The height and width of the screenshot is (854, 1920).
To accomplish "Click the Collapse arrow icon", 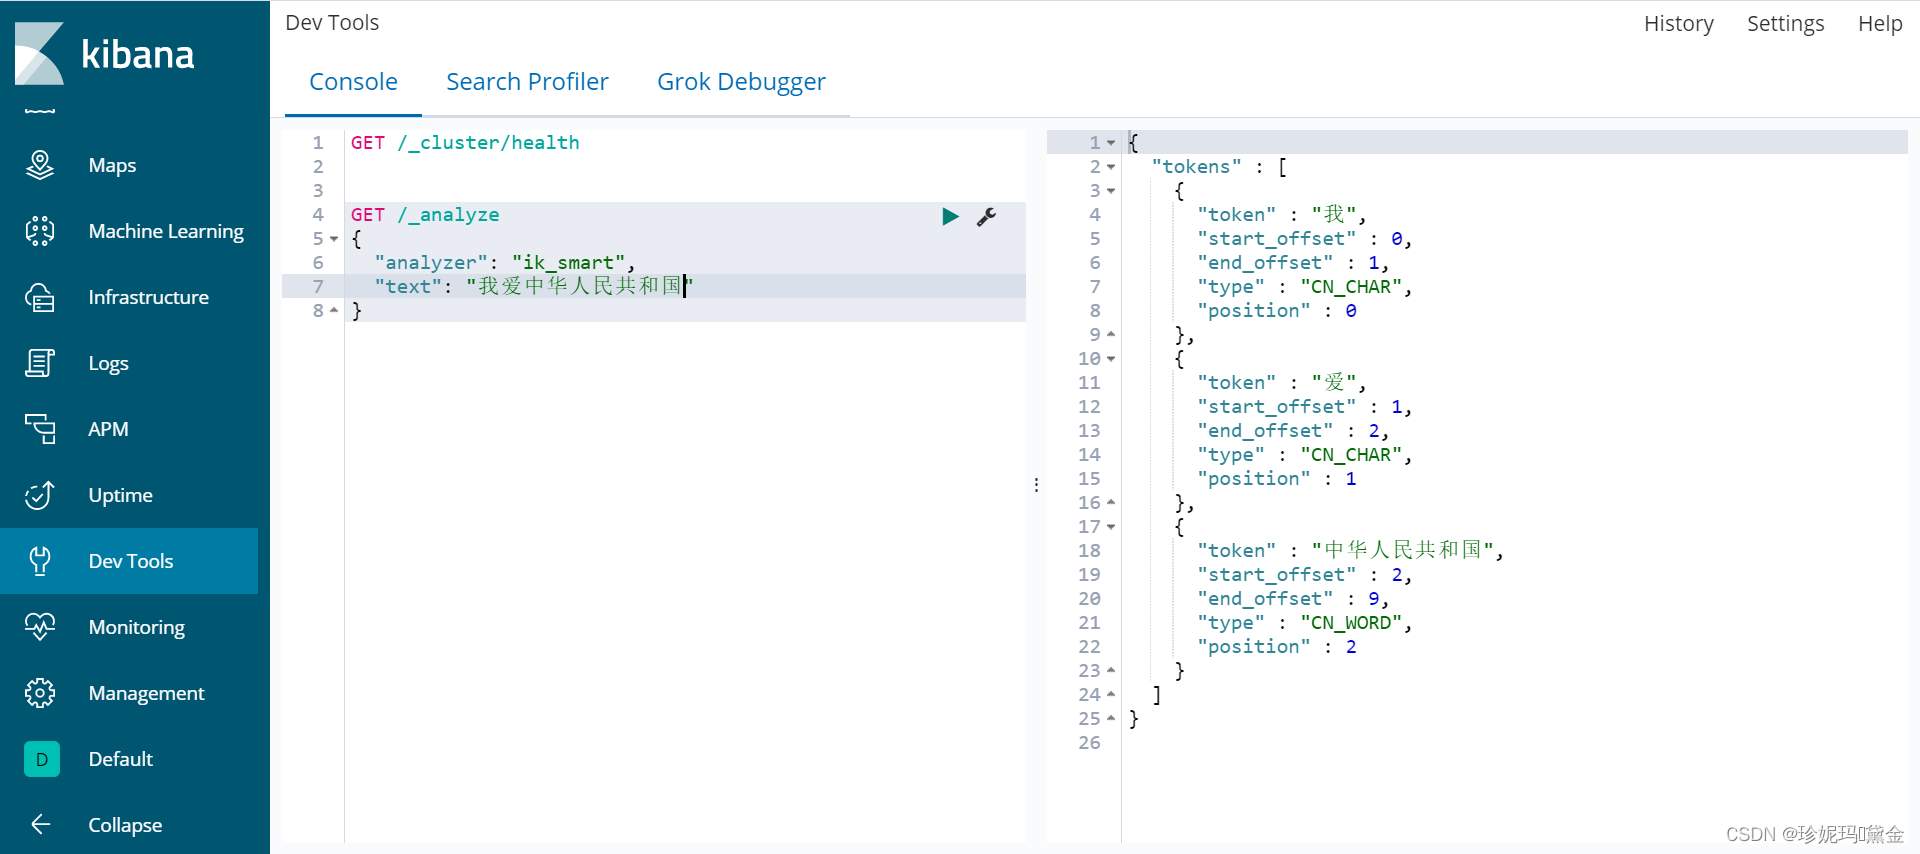I will click(40, 824).
